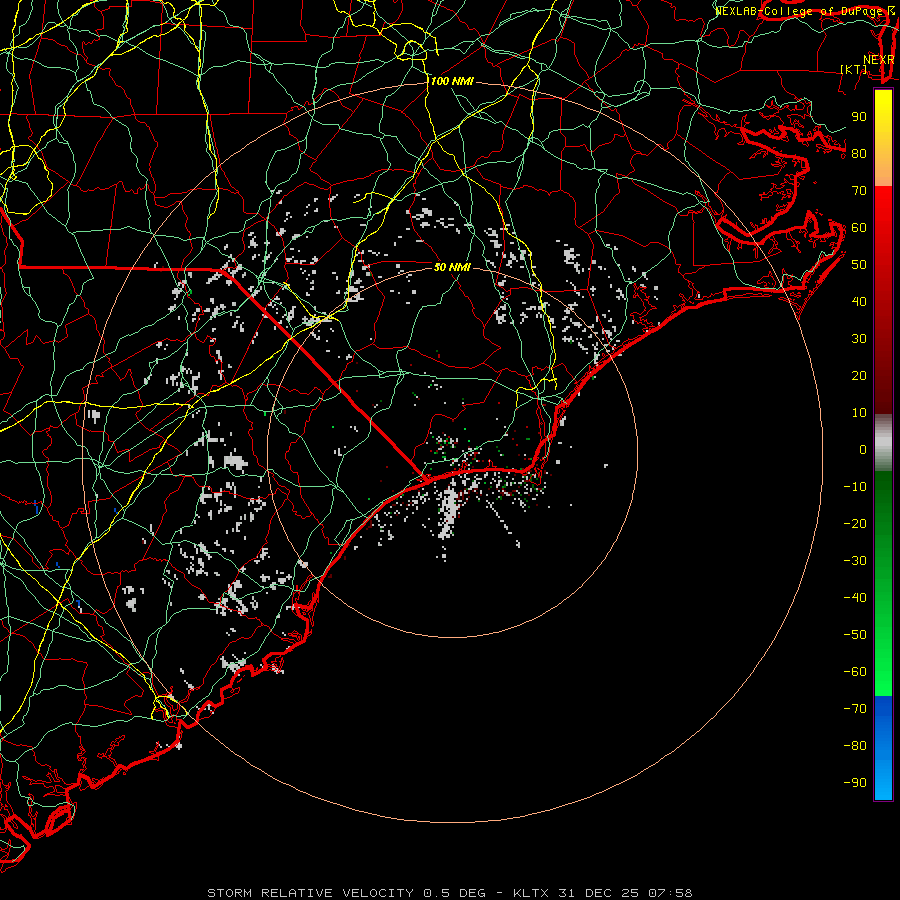Click the storm relative velocity caption text
Image resolution: width=900 pixels, height=900 pixels.
pyautogui.click(x=450, y=893)
